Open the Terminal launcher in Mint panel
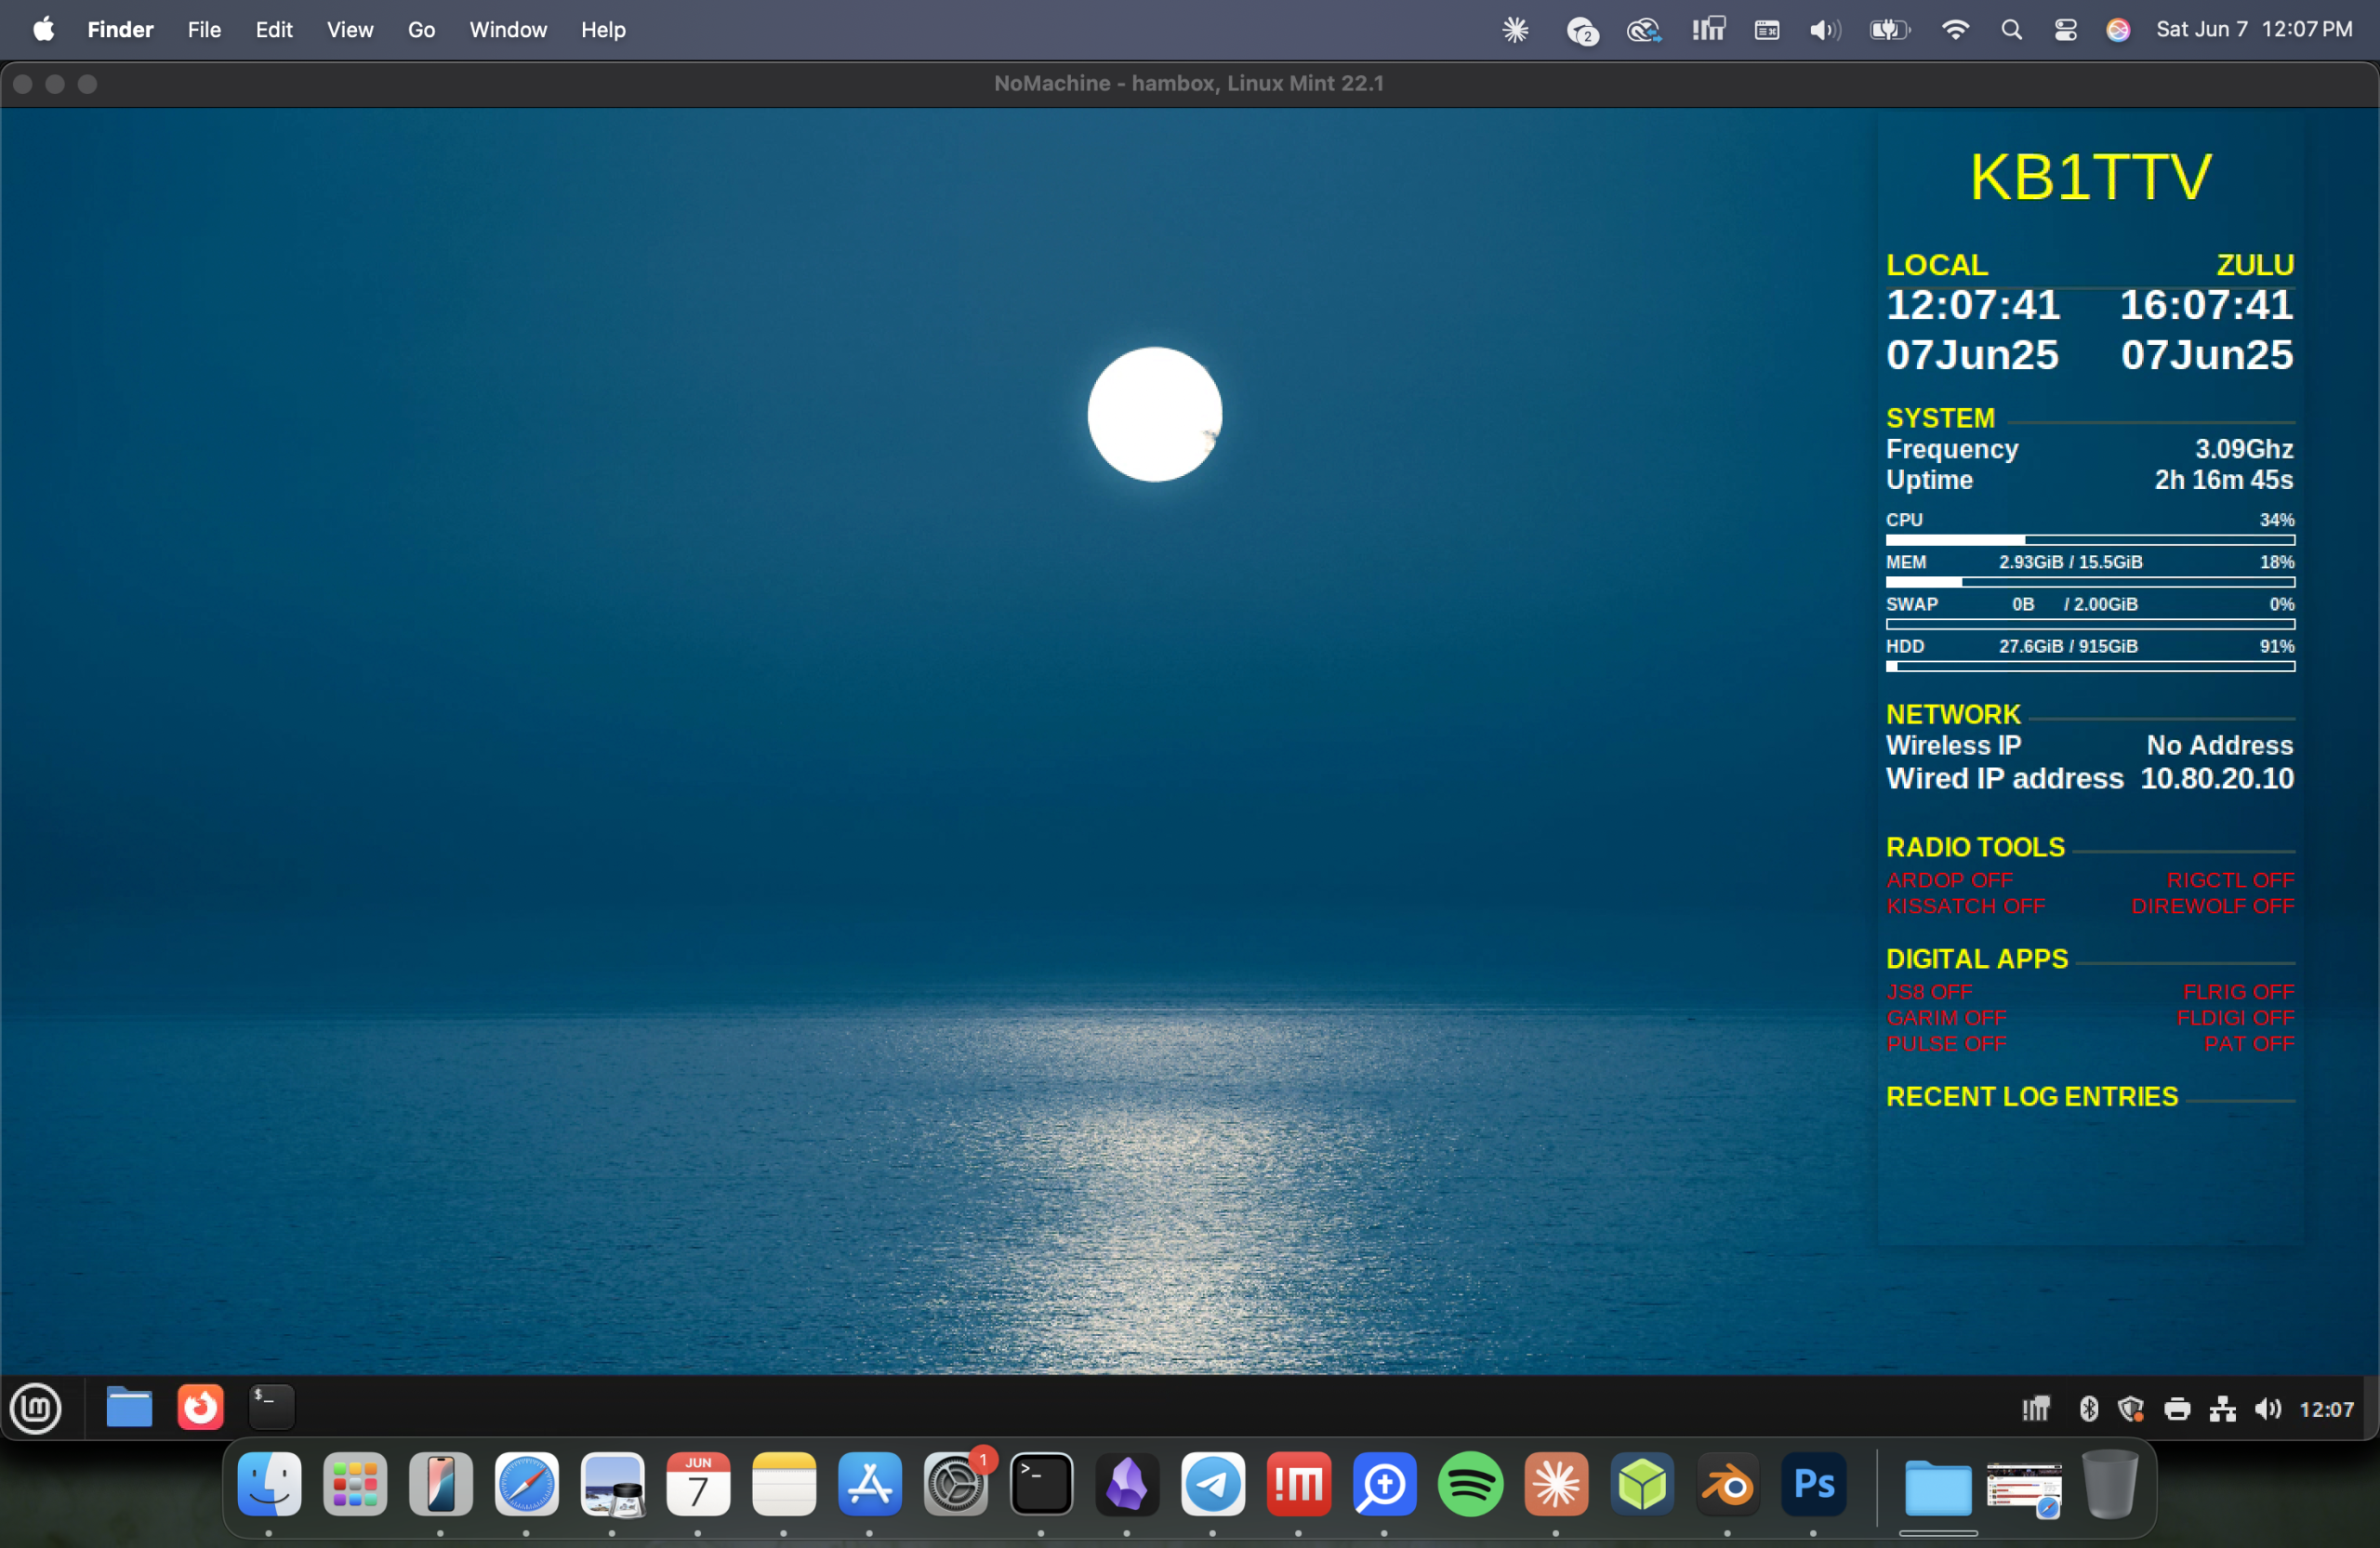The width and height of the screenshot is (2380, 1548). (x=271, y=1408)
